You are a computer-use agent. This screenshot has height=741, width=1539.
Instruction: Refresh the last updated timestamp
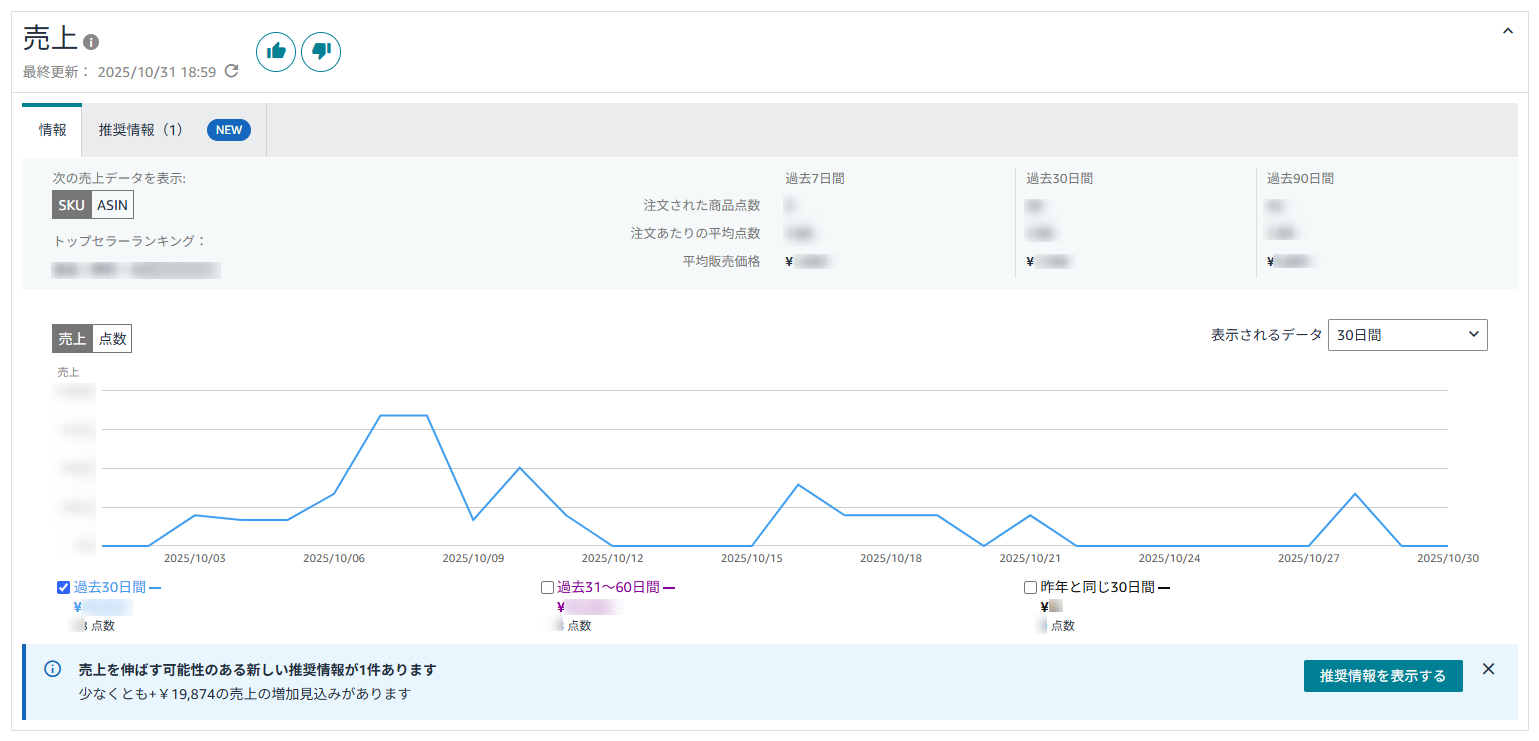[x=232, y=71]
